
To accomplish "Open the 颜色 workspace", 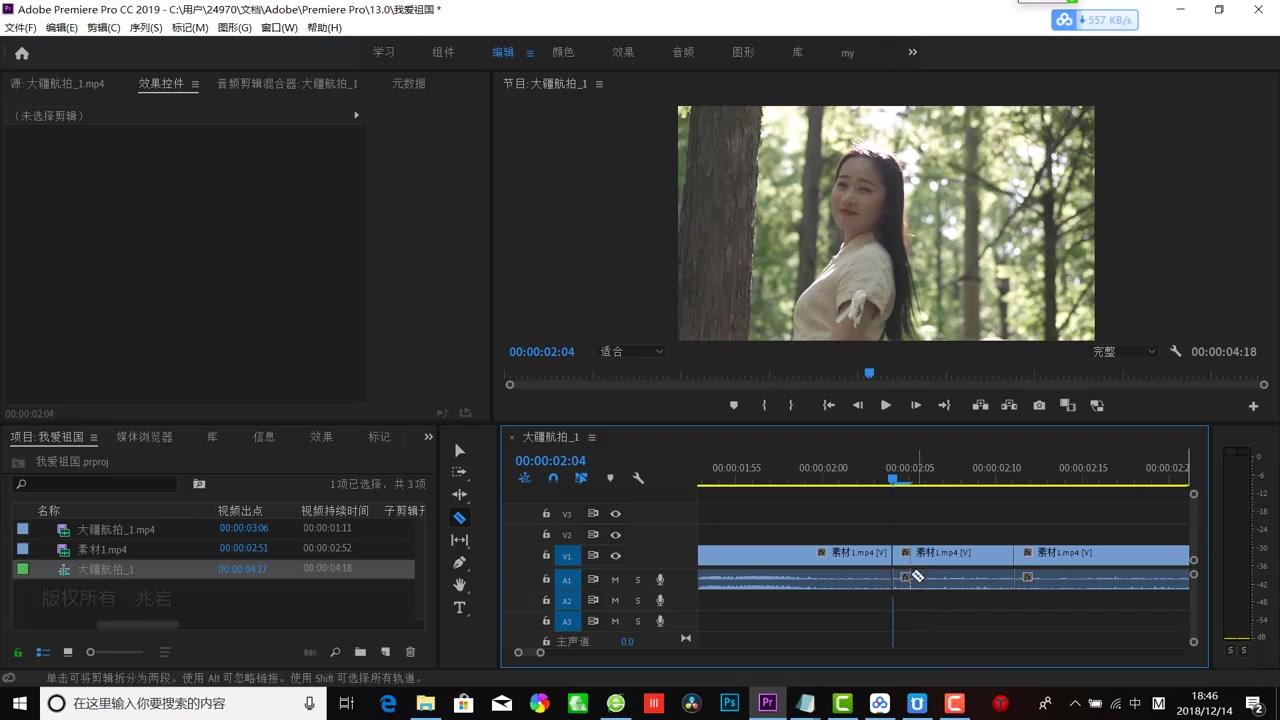I will [x=563, y=52].
